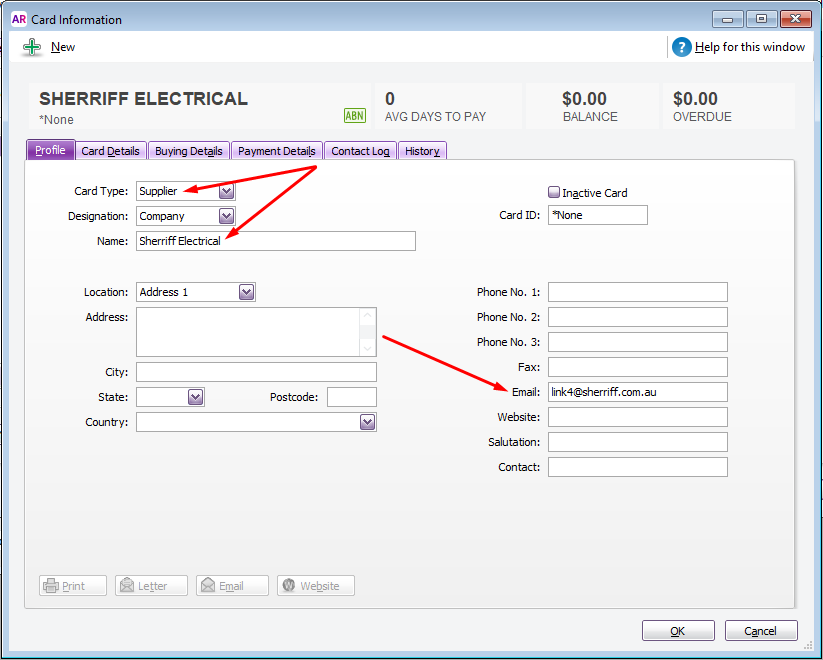
Task: Click the Letter button at bottom
Action: click(151, 585)
